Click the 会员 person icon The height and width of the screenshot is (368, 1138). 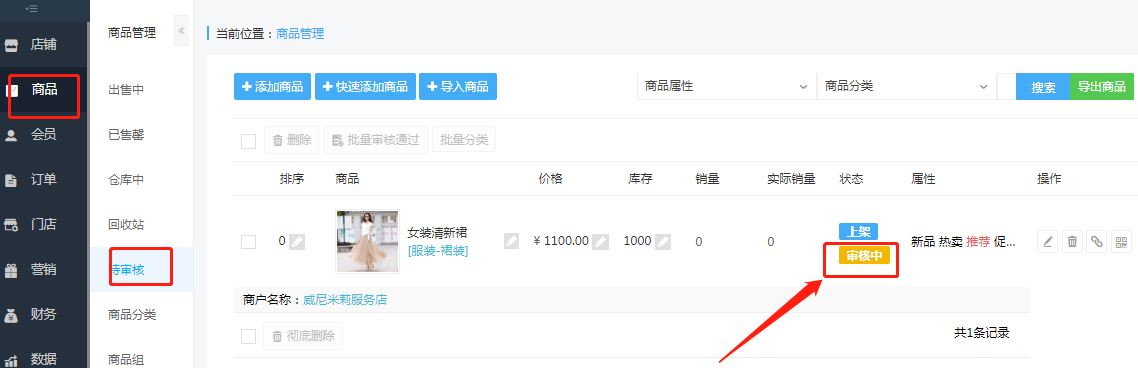(x=12, y=136)
